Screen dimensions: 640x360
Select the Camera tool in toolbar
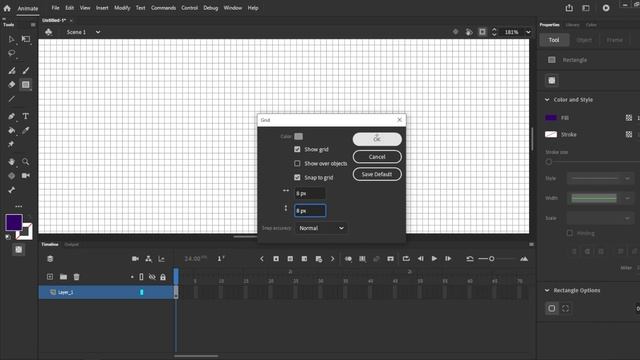[26, 176]
